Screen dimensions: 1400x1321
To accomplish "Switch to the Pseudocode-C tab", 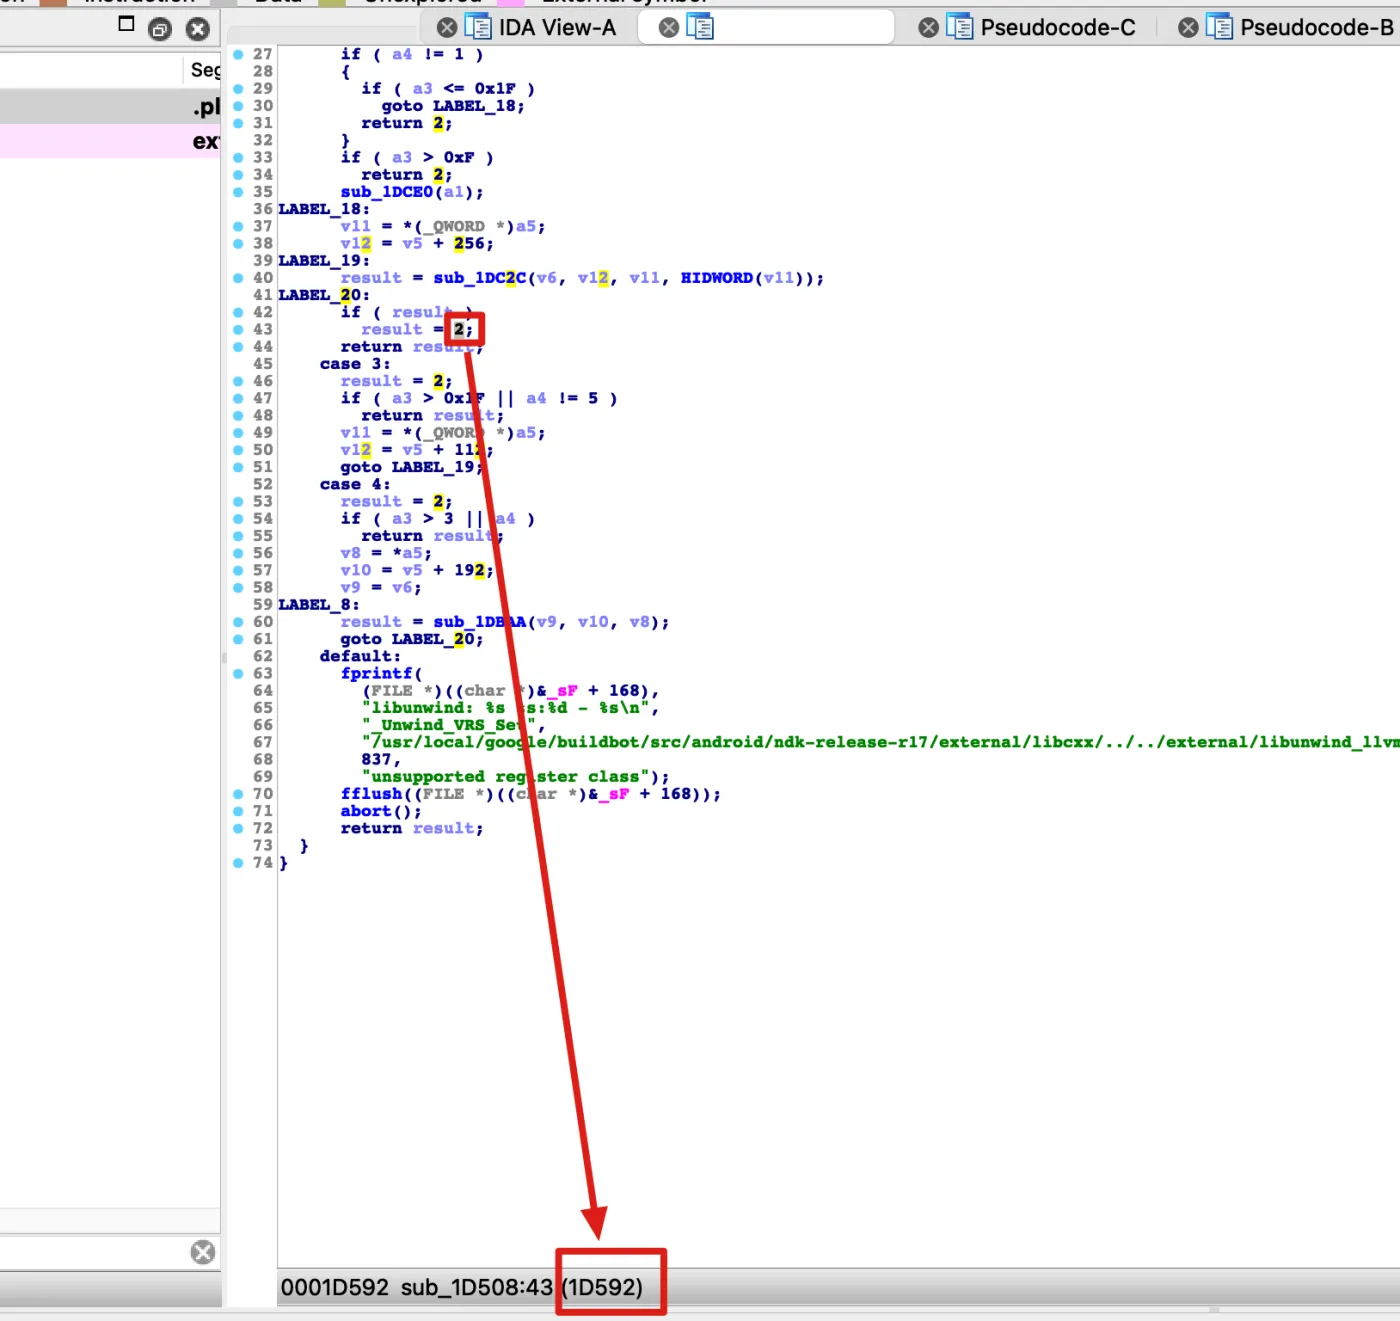I will [1057, 28].
